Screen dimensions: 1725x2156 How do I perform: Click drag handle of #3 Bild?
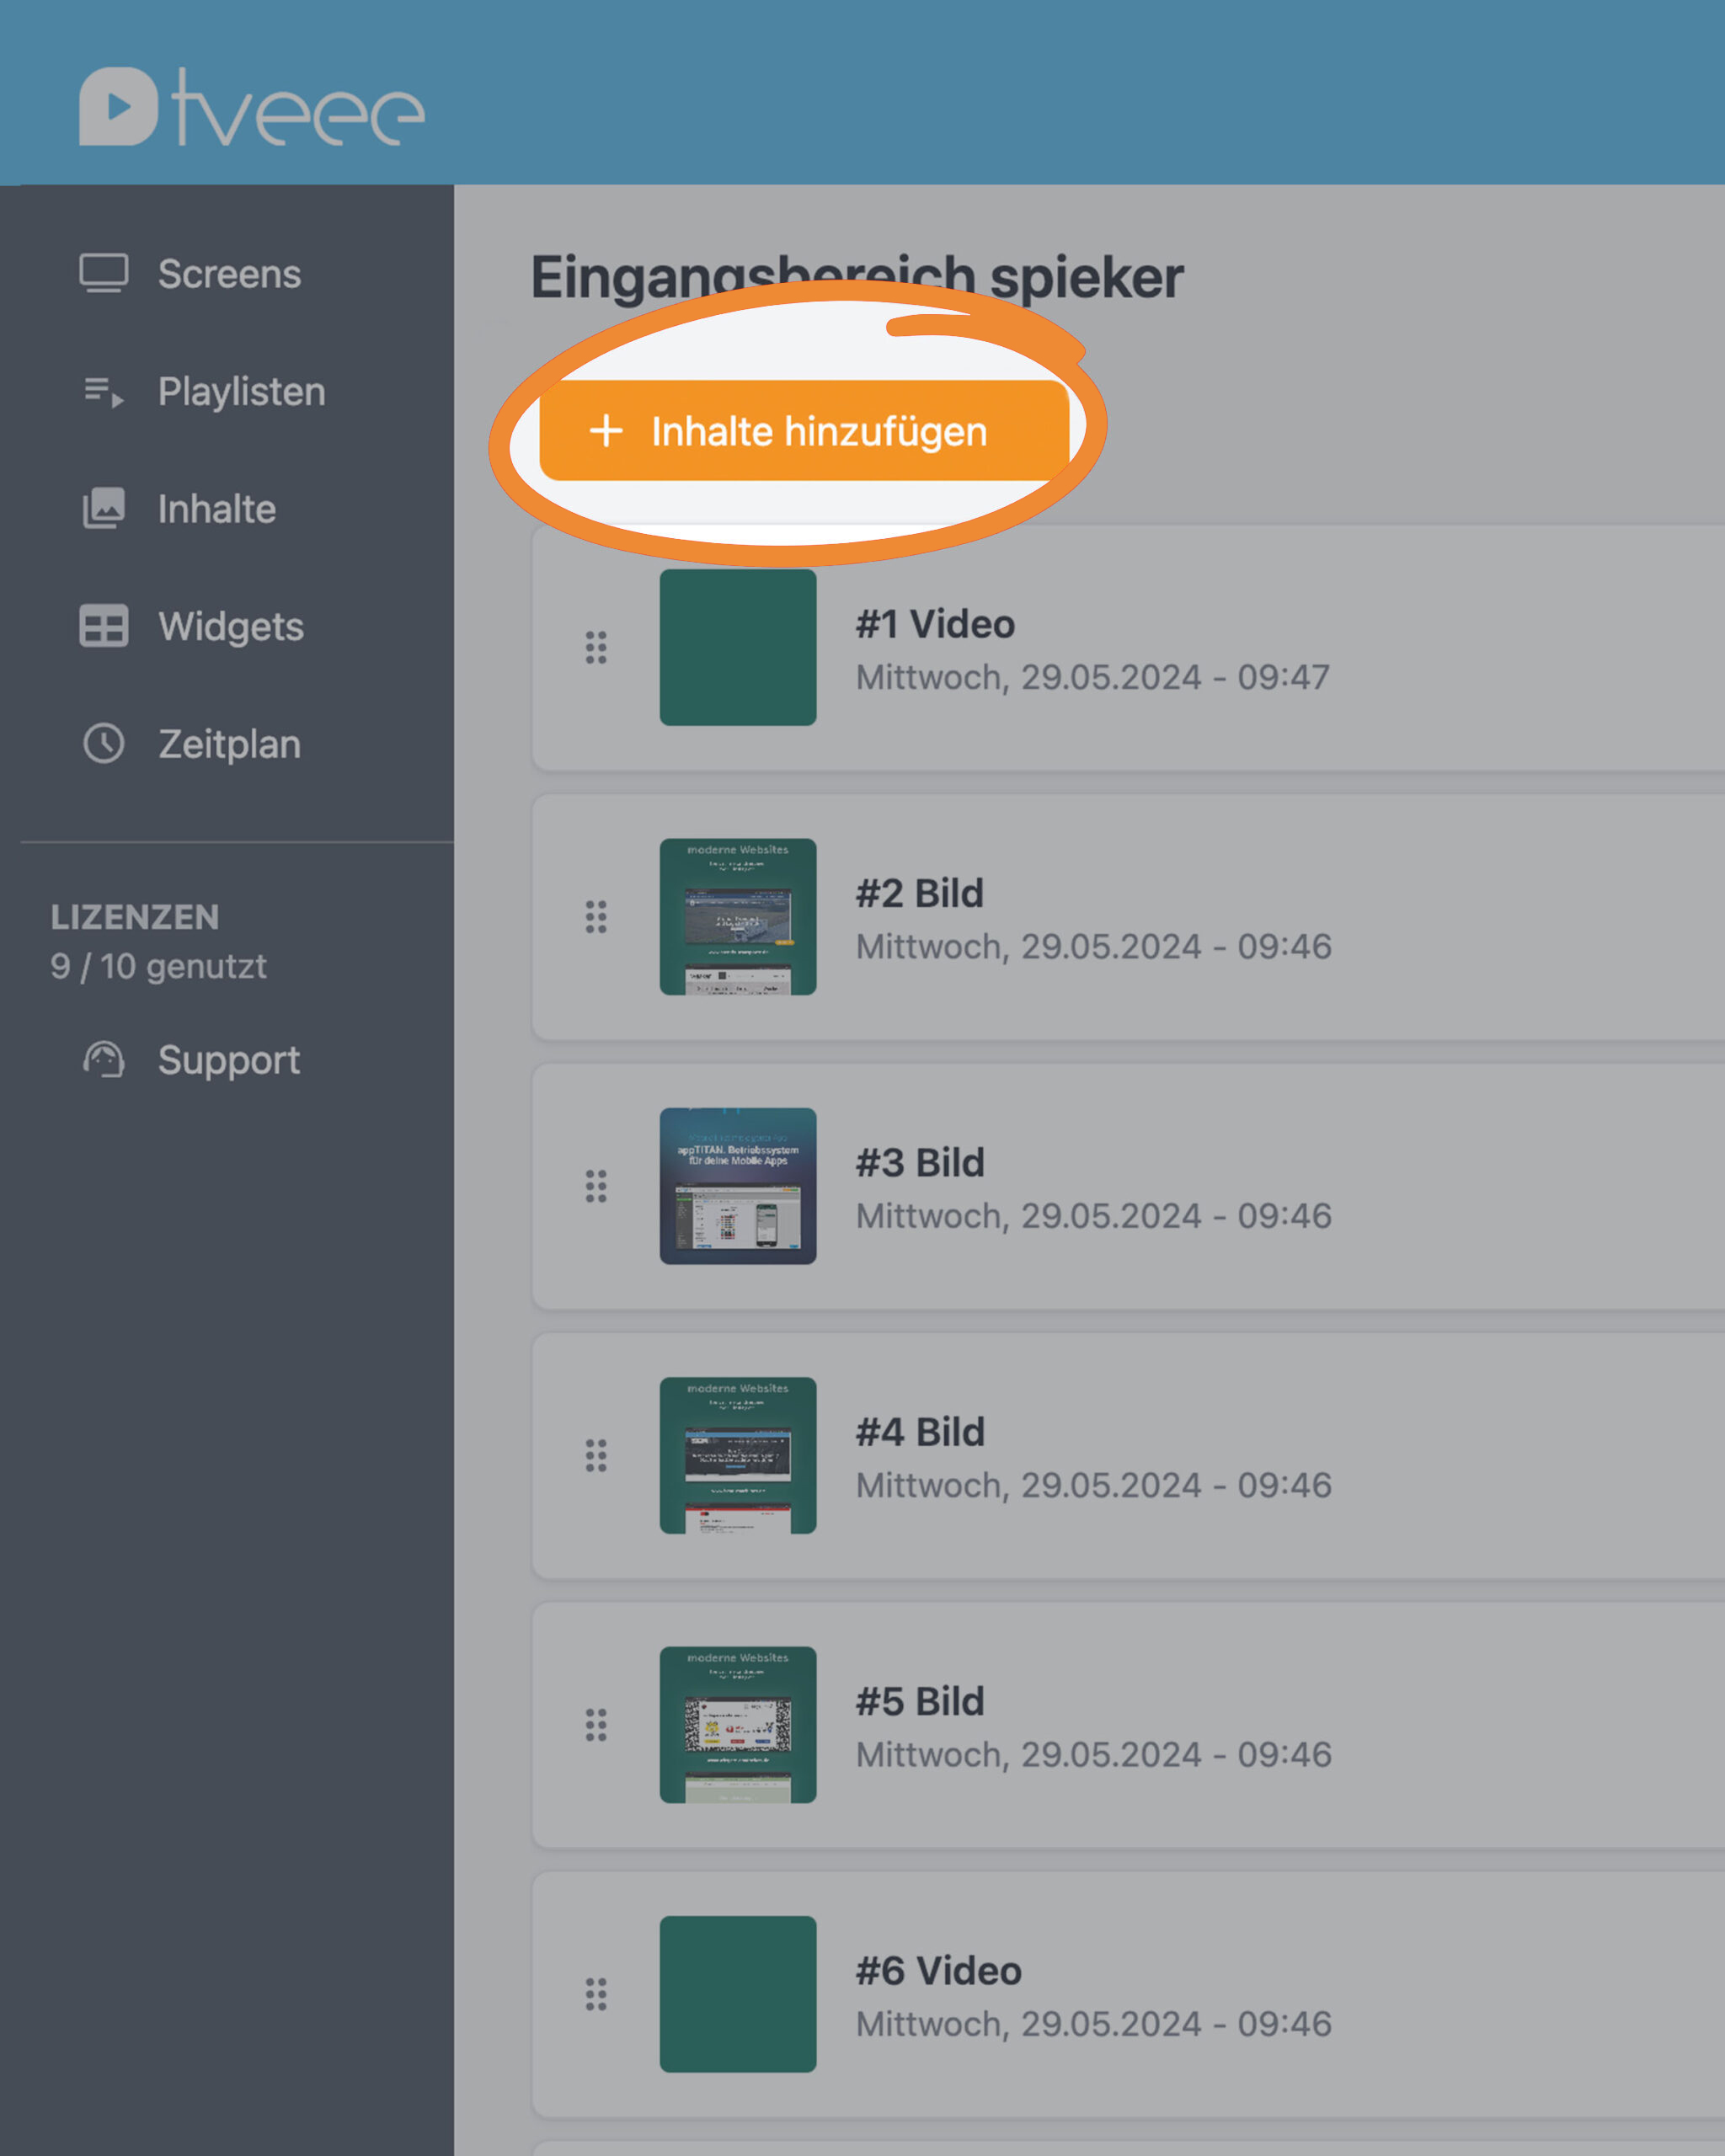pyautogui.click(x=596, y=1186)
